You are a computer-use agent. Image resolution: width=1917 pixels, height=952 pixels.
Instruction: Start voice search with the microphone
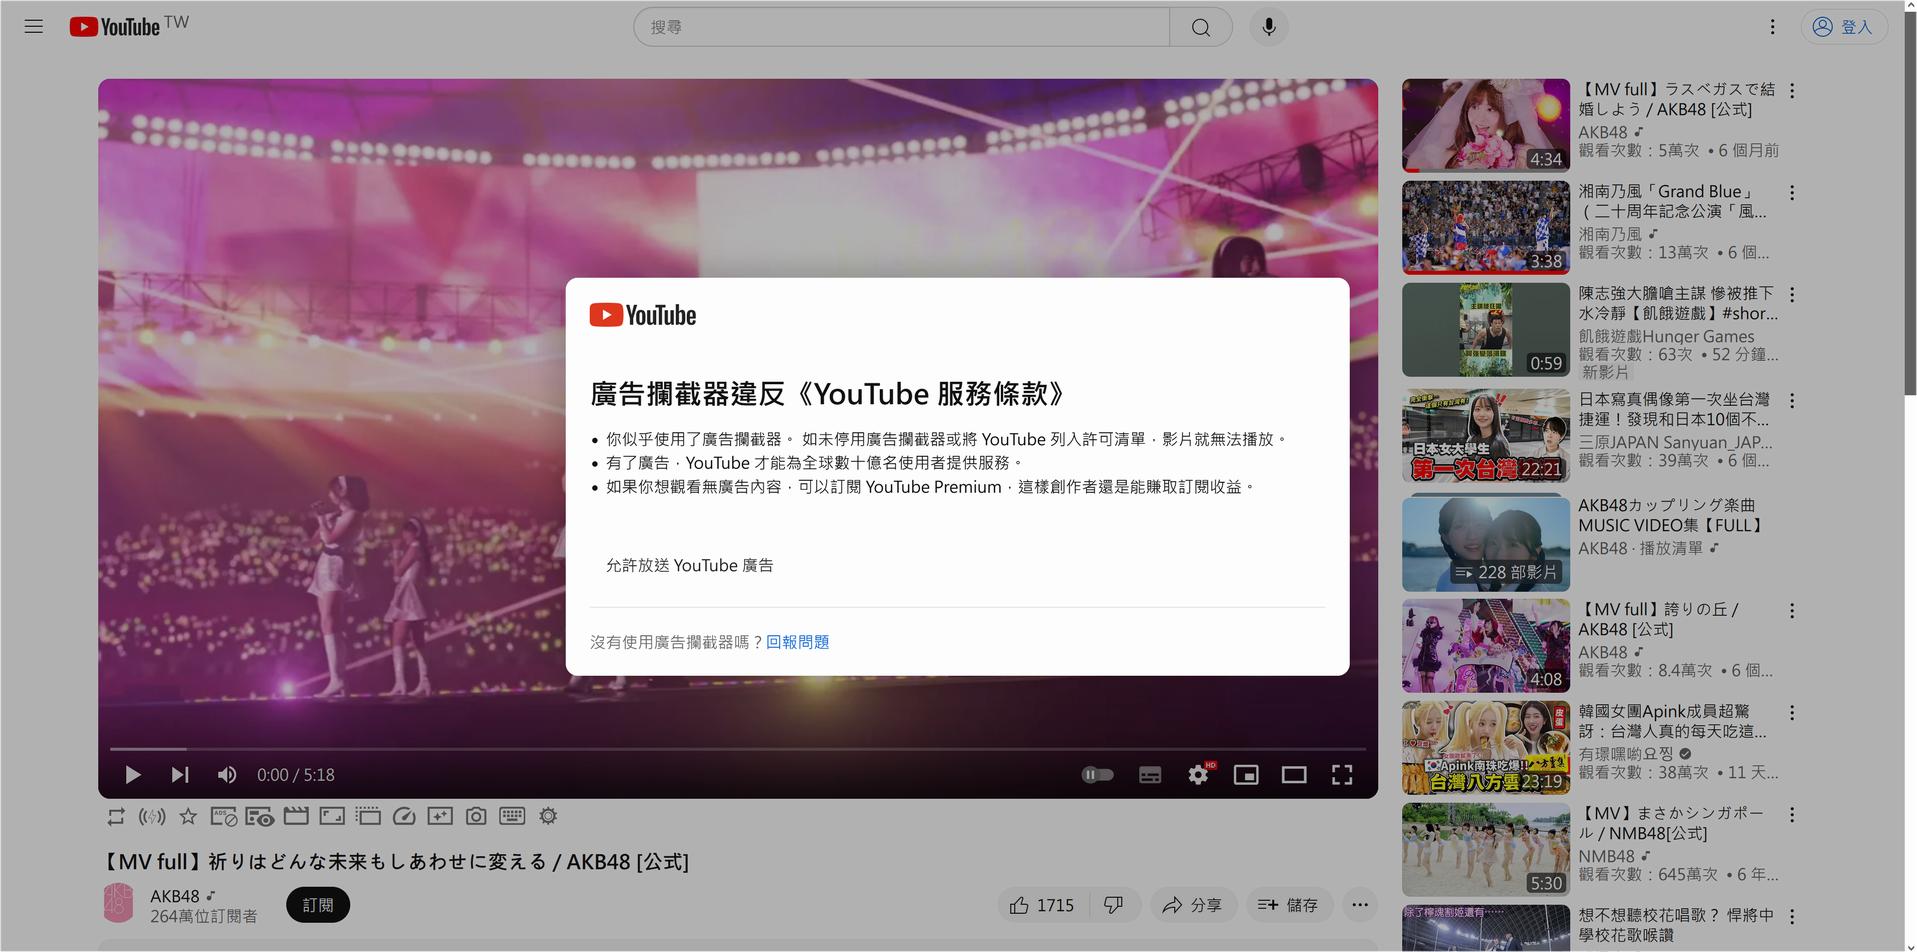[x=1268, y=27]
